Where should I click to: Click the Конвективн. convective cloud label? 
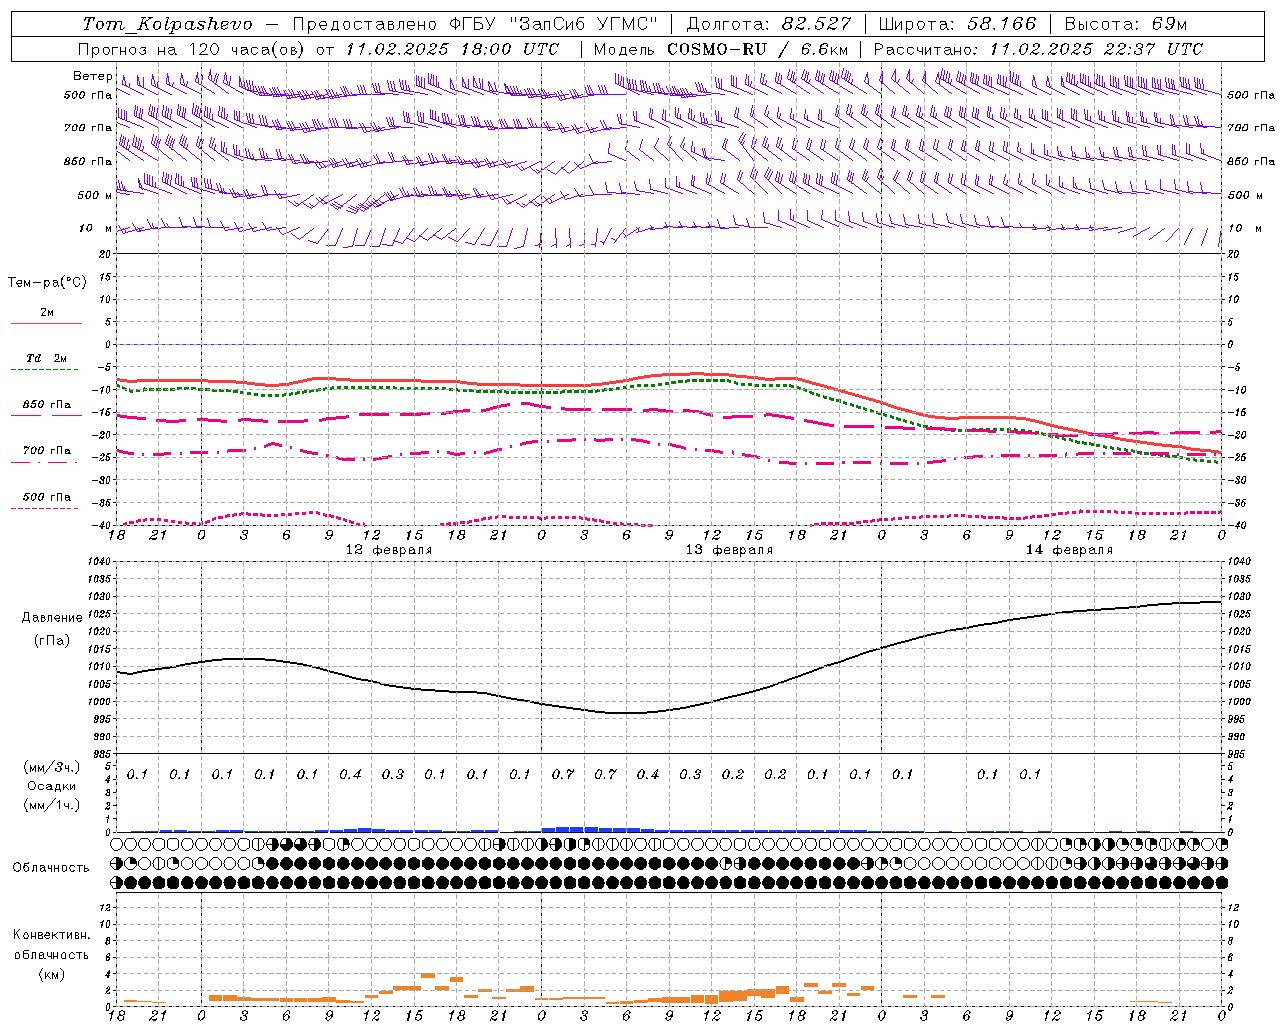click(51, 935)
